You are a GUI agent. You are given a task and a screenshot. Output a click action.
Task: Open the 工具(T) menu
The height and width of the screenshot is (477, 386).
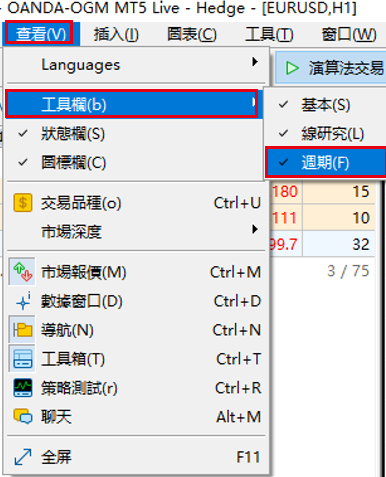(269, 34)
